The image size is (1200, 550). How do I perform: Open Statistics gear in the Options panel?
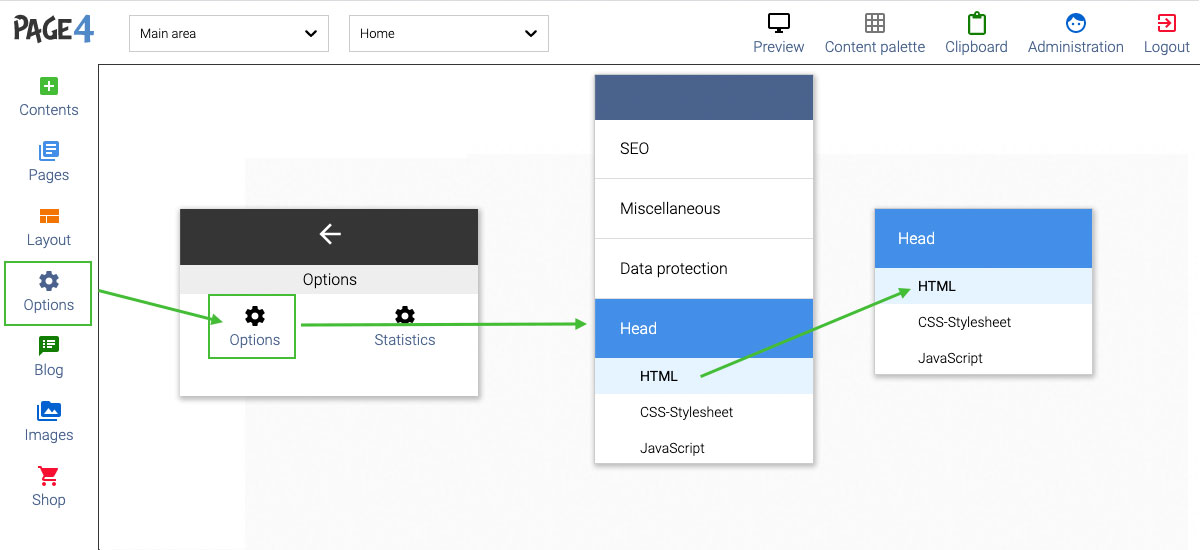[404, 316]
